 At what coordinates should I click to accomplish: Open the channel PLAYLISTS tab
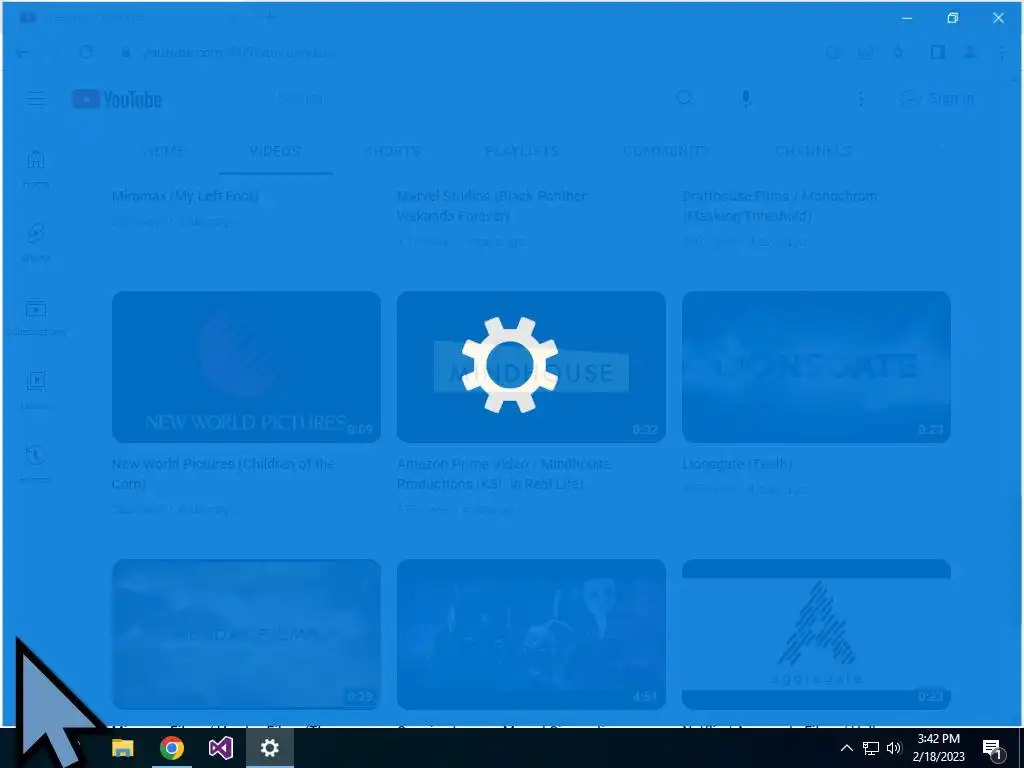click(522, 151)
